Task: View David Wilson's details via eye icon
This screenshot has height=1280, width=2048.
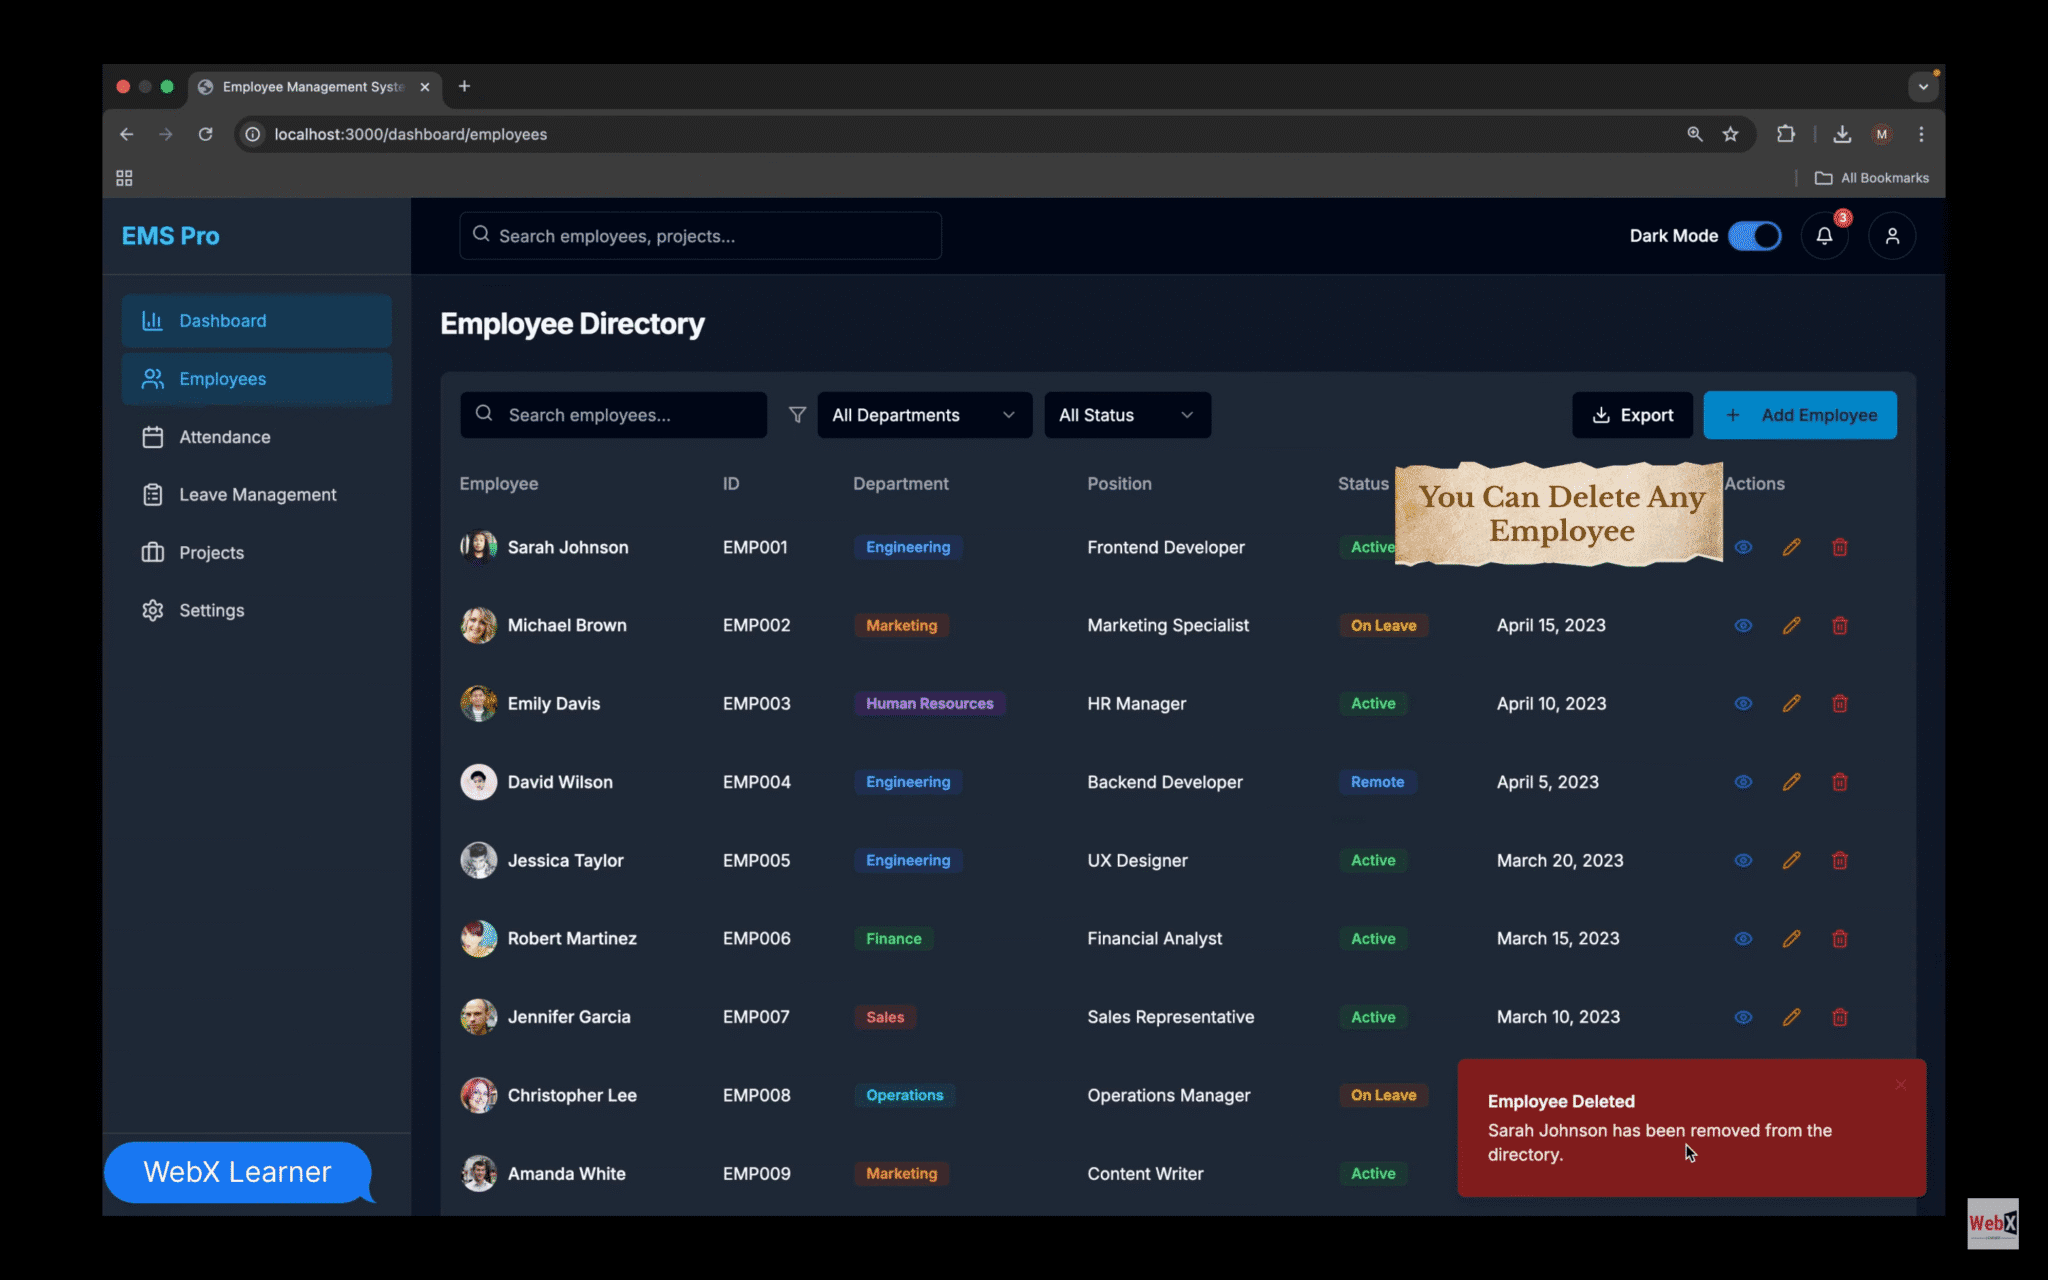Action: [1743, 782]
